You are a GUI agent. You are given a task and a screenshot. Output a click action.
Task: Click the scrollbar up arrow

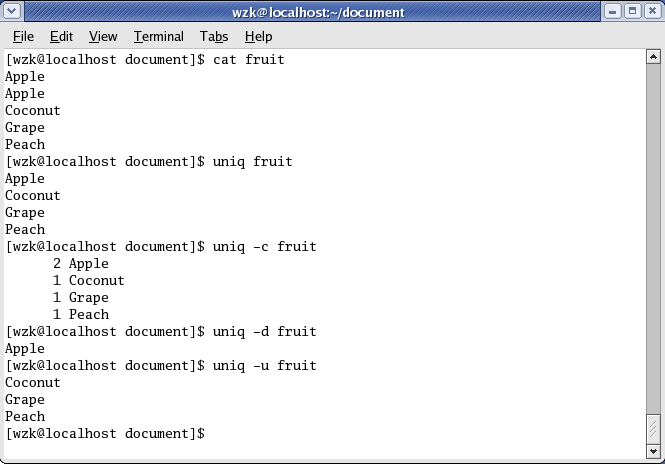pyautogui.click(x=653, y=57)
